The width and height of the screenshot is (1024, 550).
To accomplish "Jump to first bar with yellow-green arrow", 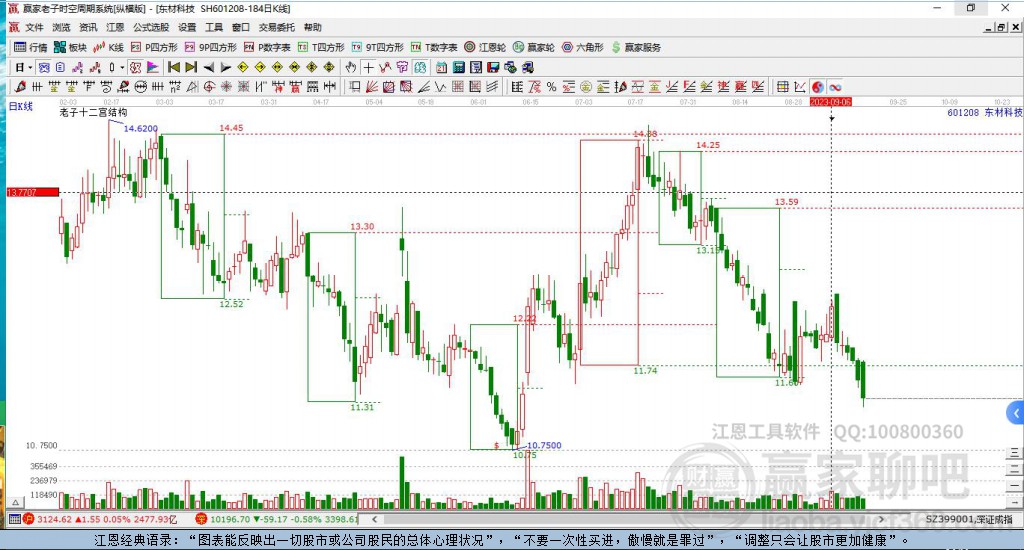I will click(x=174, y=67).
